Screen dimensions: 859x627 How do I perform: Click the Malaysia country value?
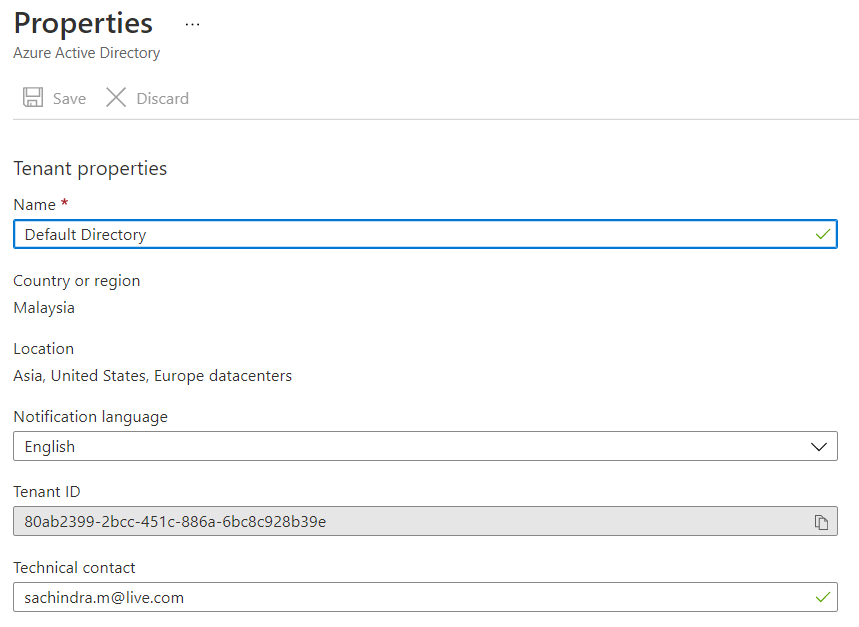tap(44, 308)
